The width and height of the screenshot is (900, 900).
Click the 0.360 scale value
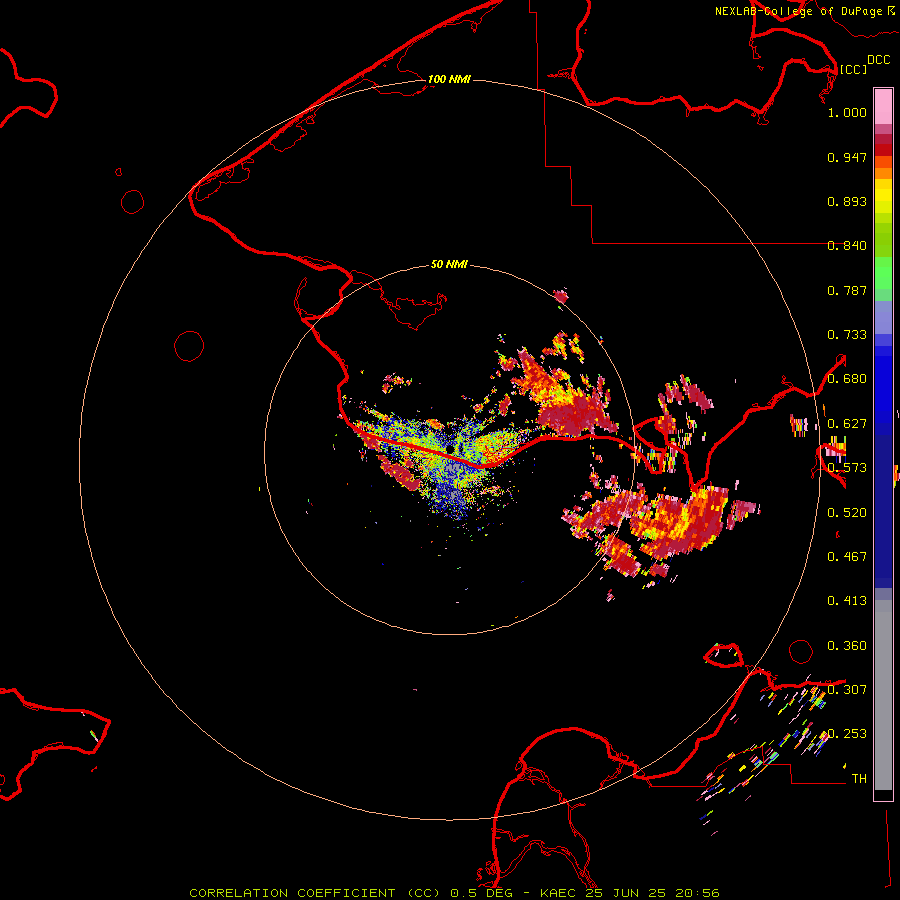point(847,646)
